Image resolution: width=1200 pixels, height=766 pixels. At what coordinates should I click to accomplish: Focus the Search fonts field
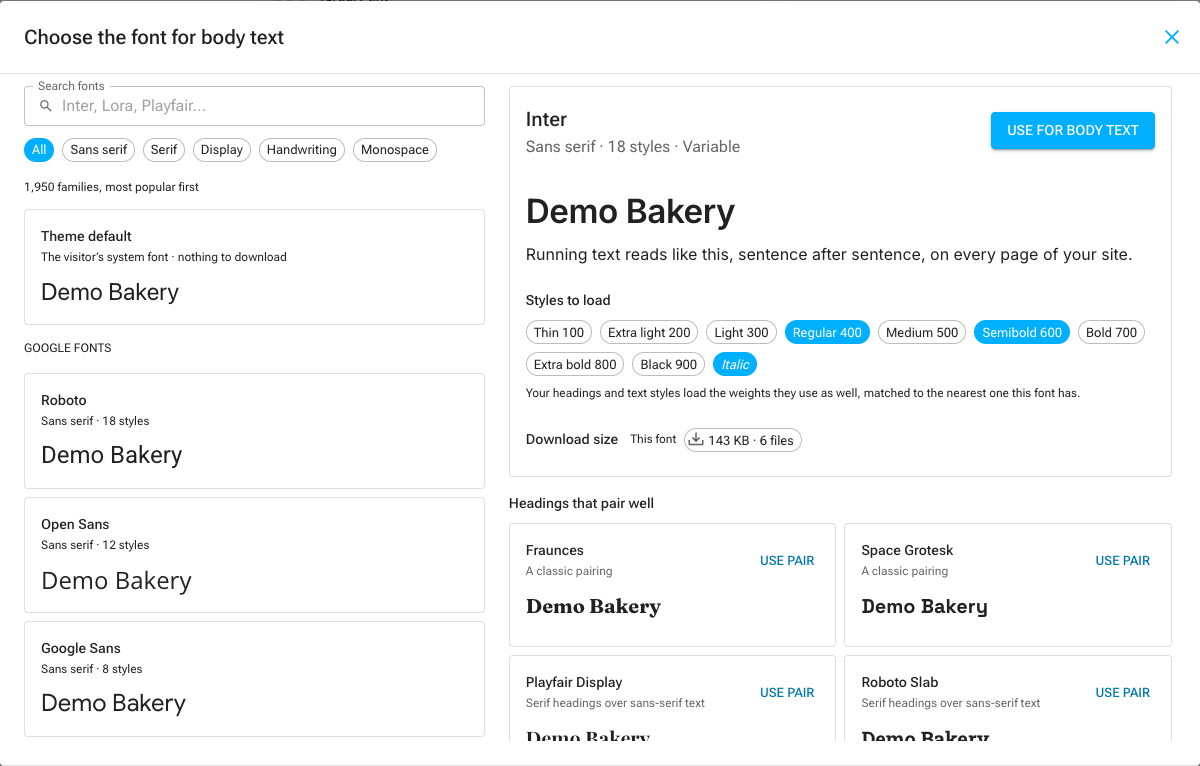click(x=254, y=106)
